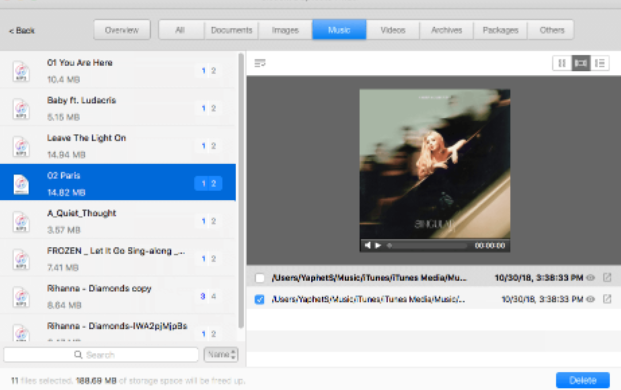Select the 01 You Are Here file
Image resolution: width=621 pixels, height=390 pixels.
point(118,70)
